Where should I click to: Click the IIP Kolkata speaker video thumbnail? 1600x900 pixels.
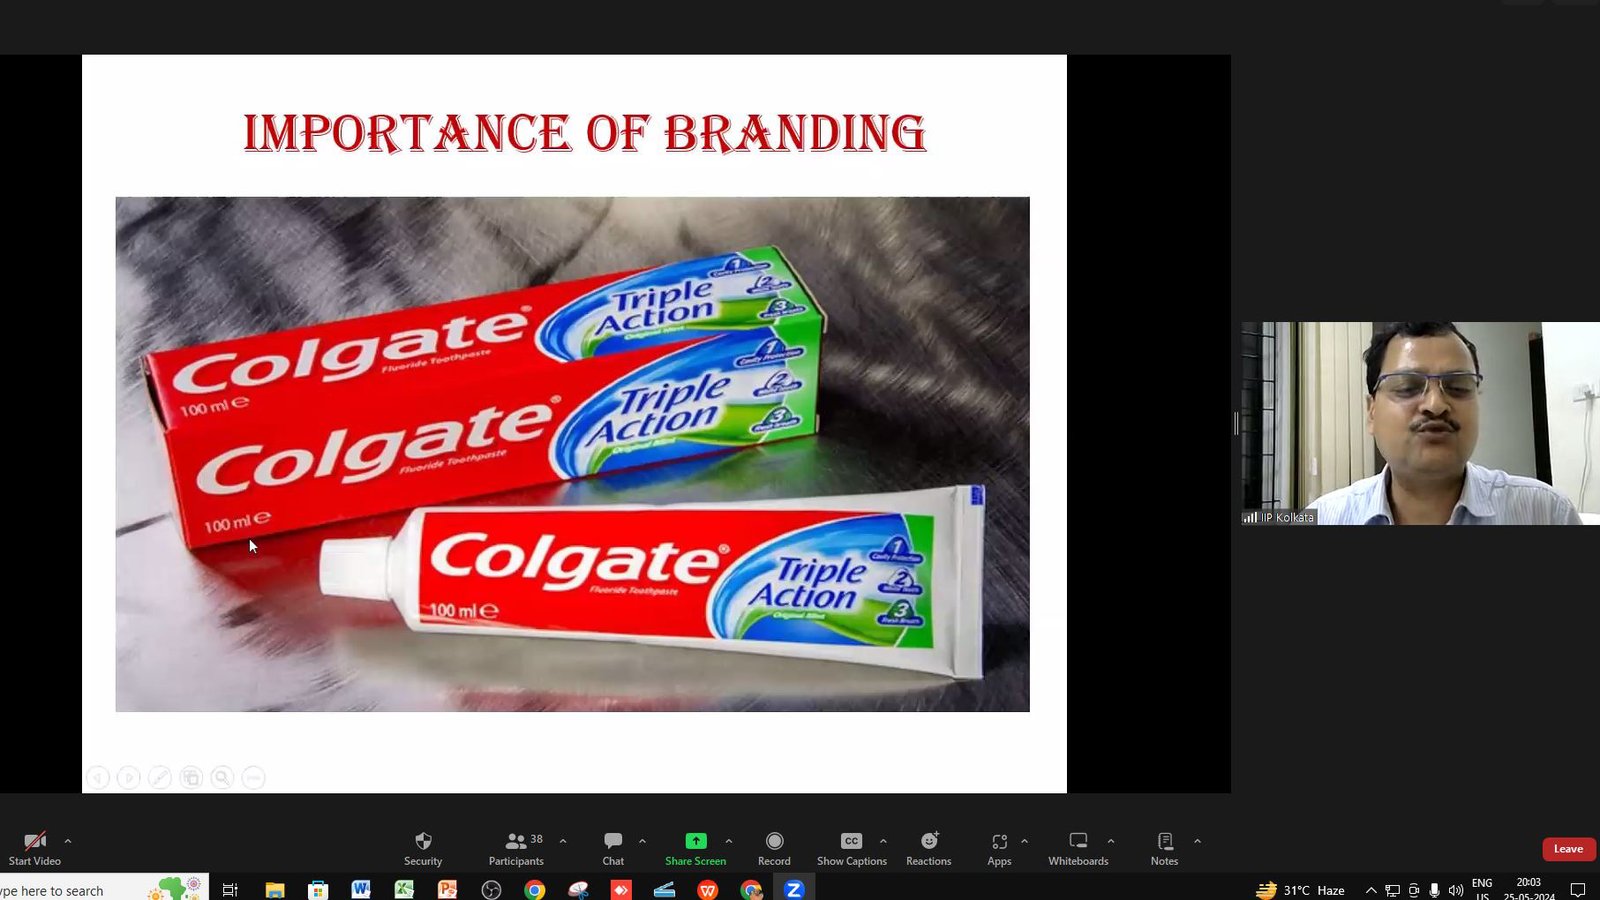click(1420, 423)
